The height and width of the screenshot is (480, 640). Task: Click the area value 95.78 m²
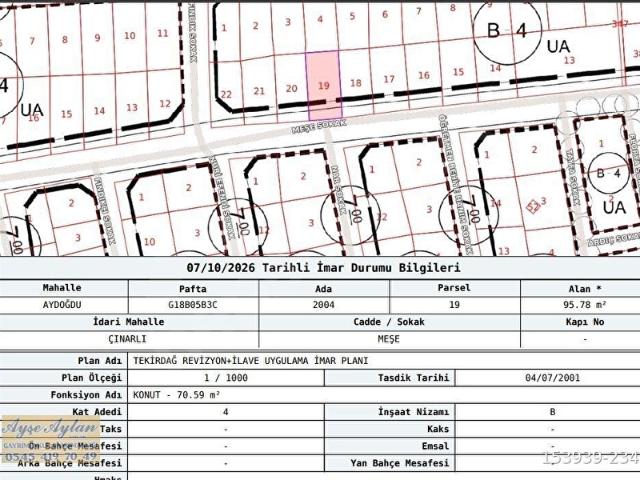pos(584,305)
